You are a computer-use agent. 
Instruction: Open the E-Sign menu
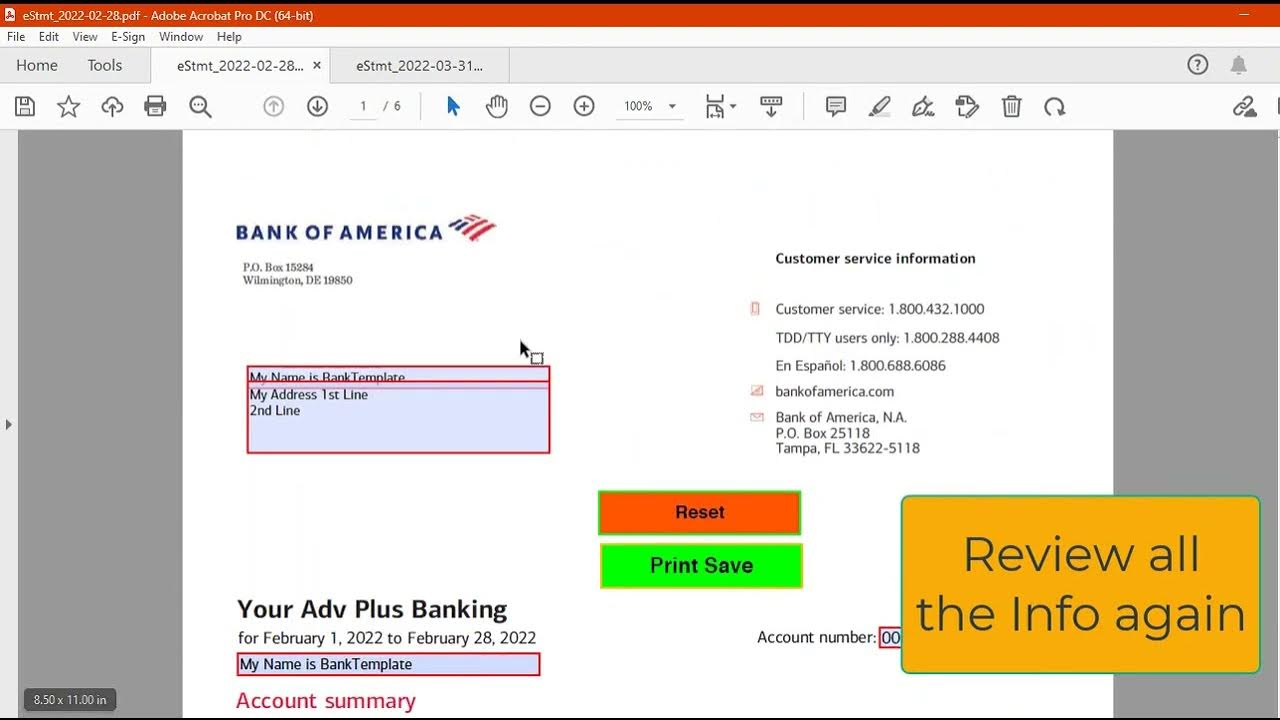(128, 37)
